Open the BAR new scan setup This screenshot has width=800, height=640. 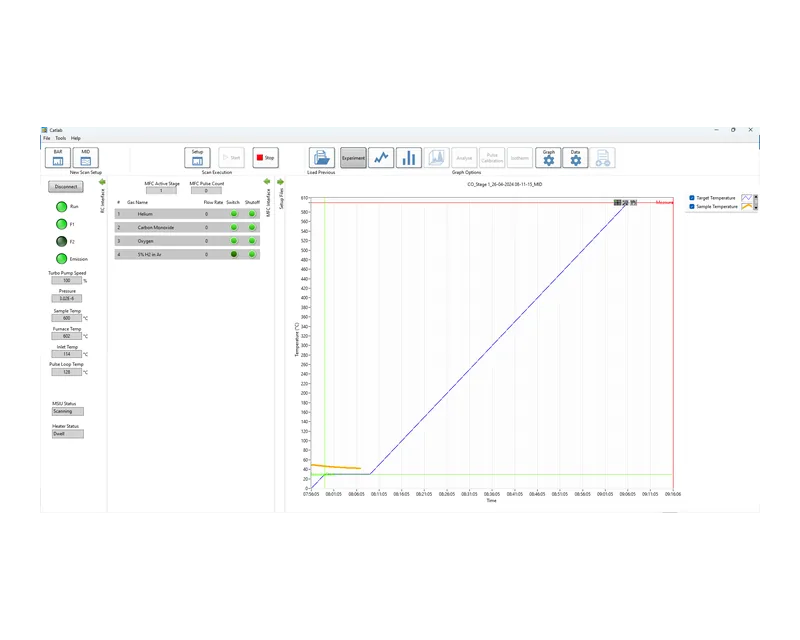(58, 158)
